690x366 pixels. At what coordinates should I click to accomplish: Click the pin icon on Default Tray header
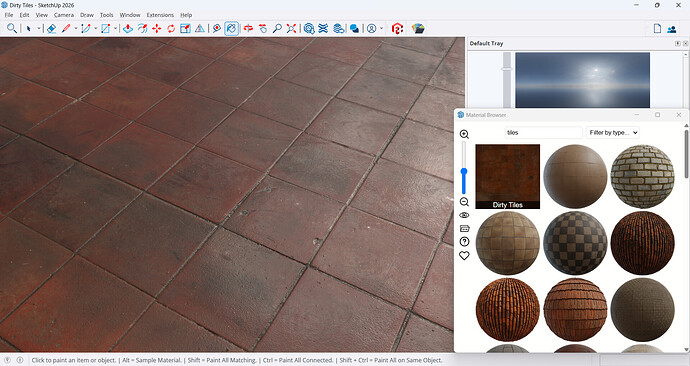pos(678,43)
